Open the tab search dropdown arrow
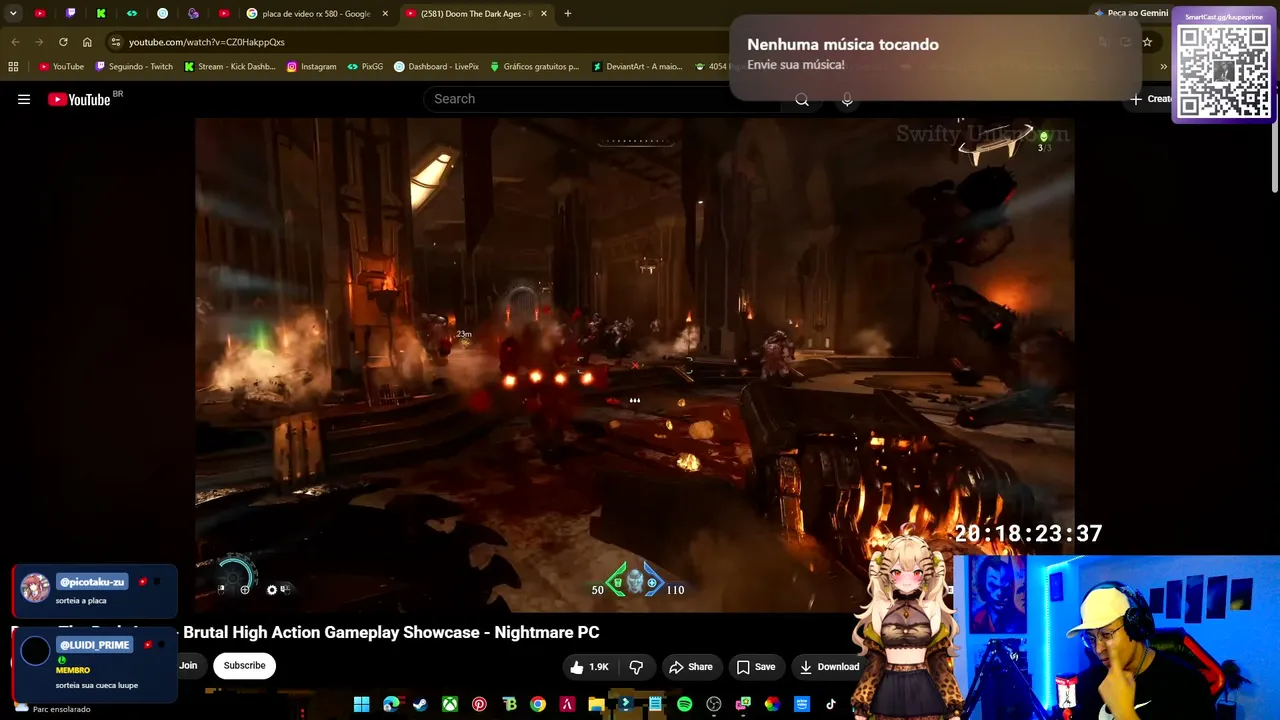The width and height of the screenshot is (1280, 720). [x=13, y=14]
